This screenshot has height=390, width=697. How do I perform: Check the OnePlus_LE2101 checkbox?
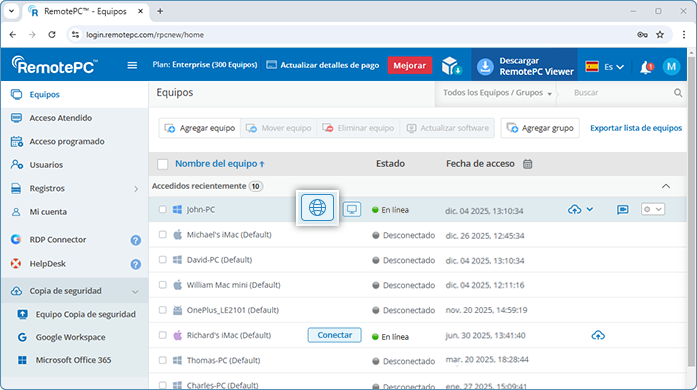click(163, 310)
